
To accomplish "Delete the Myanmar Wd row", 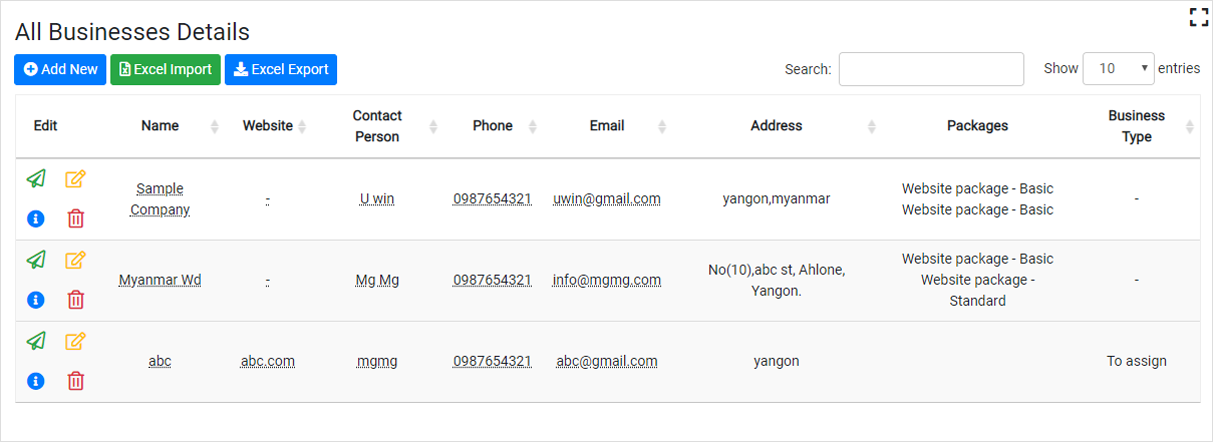I will [75, 299].
